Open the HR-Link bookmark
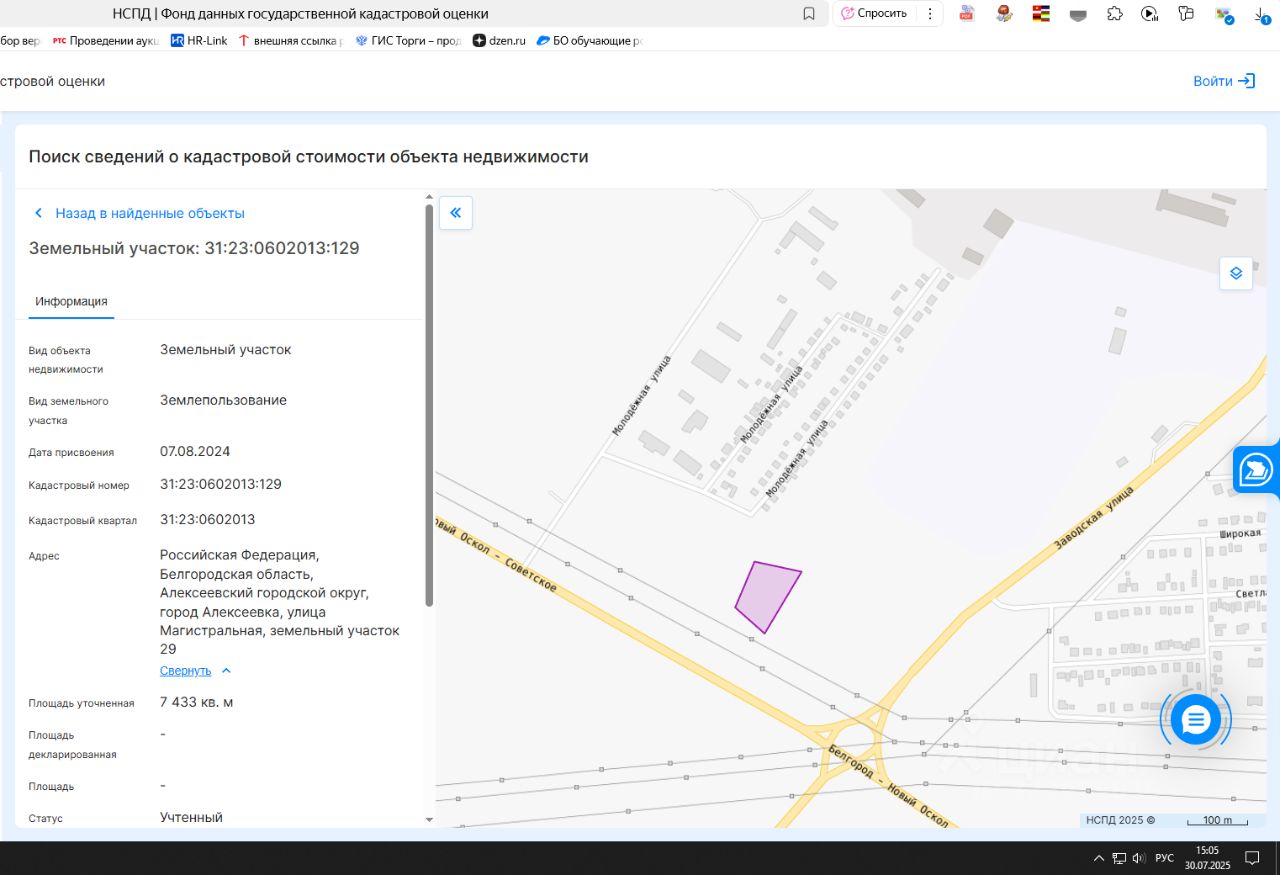Screen dimensions: 1280x875 click(x=199, y=41)
